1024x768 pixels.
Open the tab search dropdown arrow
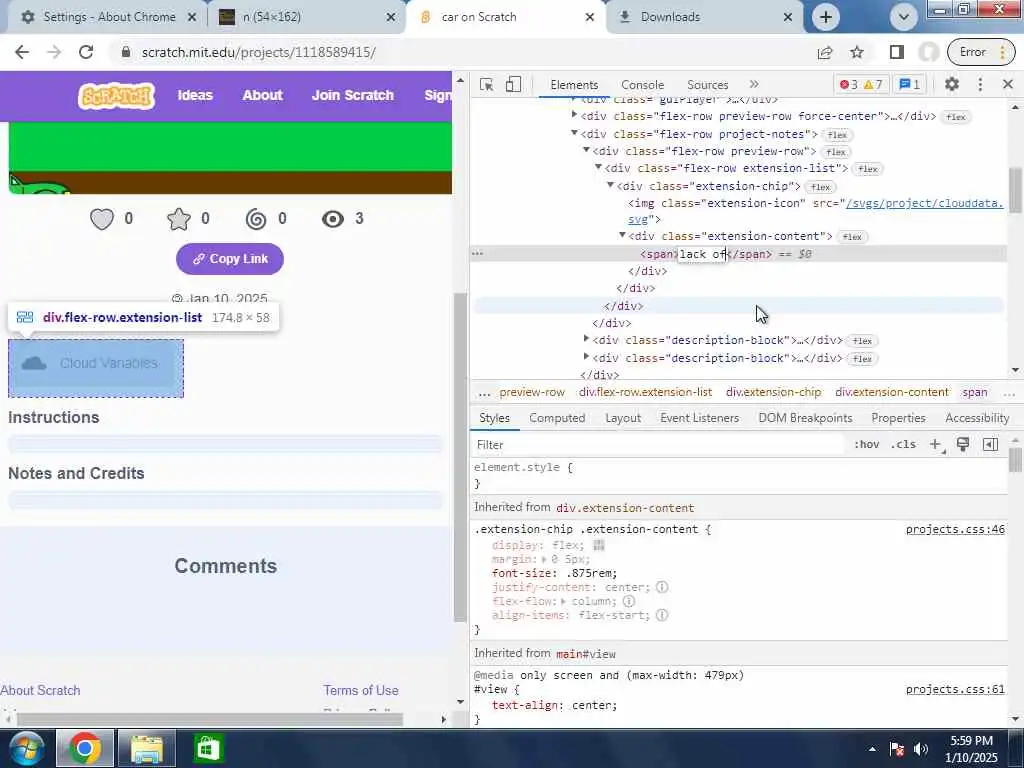[x=904, y=17]
